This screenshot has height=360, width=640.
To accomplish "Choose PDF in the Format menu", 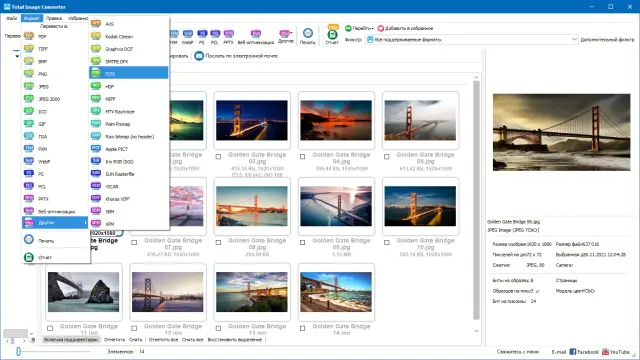I will click(55, 37).
